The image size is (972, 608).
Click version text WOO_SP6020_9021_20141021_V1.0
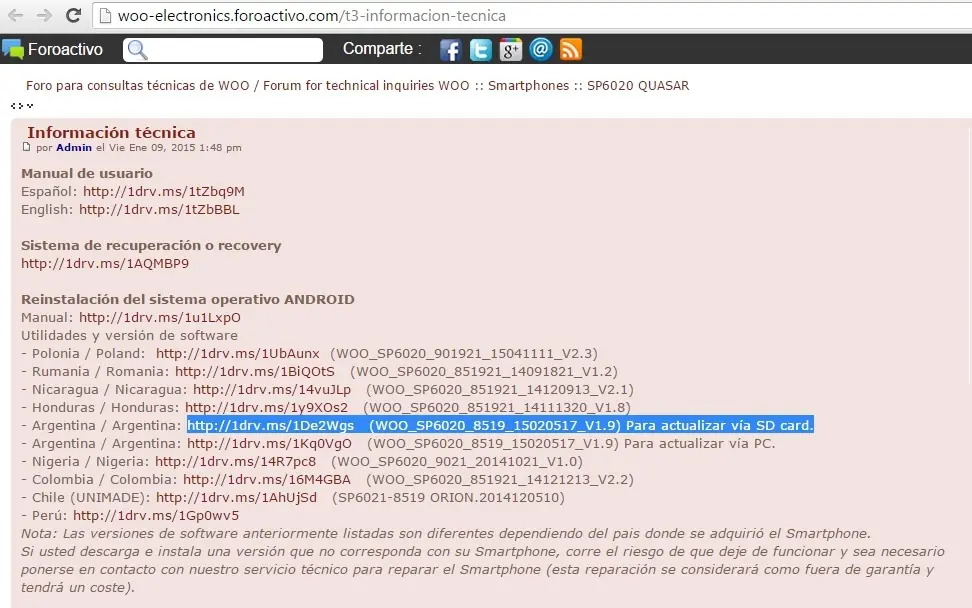[457, 461]
